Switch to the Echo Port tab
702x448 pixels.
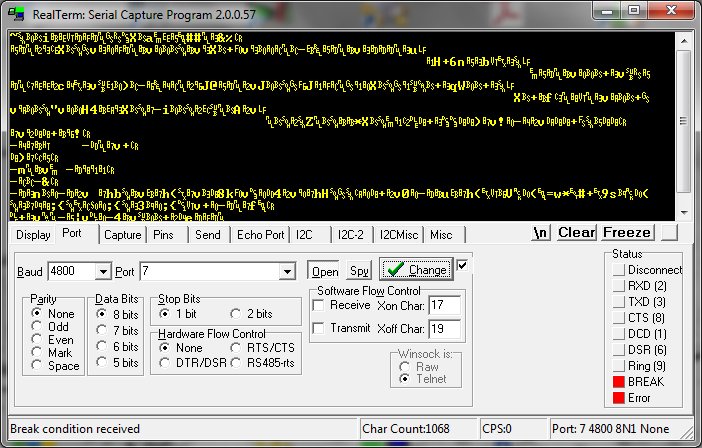pos(261,235)
